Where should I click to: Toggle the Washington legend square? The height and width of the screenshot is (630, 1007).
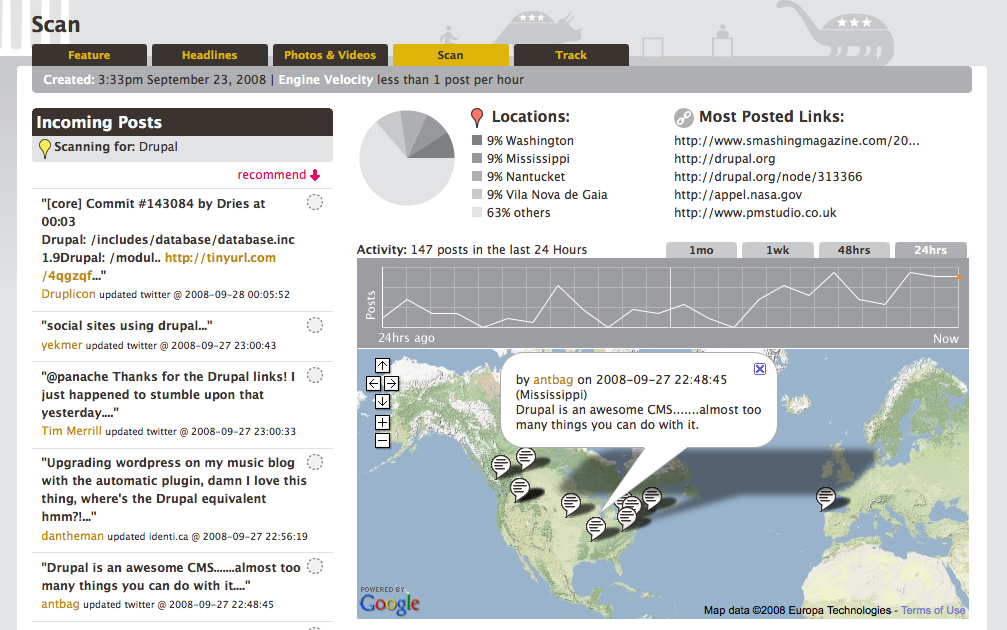point(475,139)
